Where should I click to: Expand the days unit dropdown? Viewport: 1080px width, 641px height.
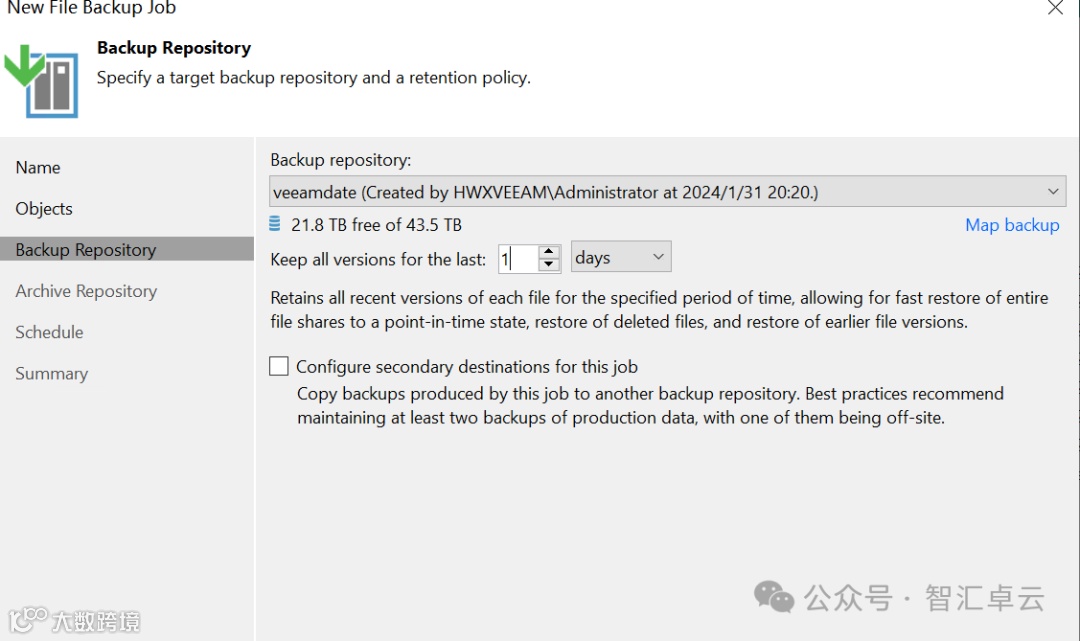(x=621, y=258)
